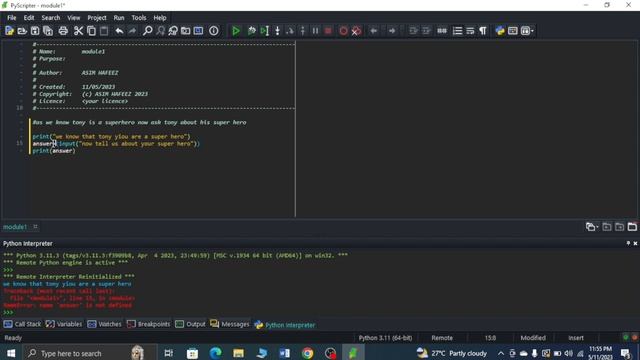Save all open files
Viewport: 640px width, 360px height.
click(48, 31)
